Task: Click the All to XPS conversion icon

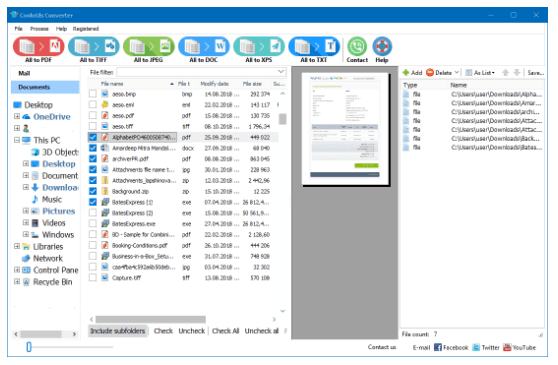Action: click(259, 47)
